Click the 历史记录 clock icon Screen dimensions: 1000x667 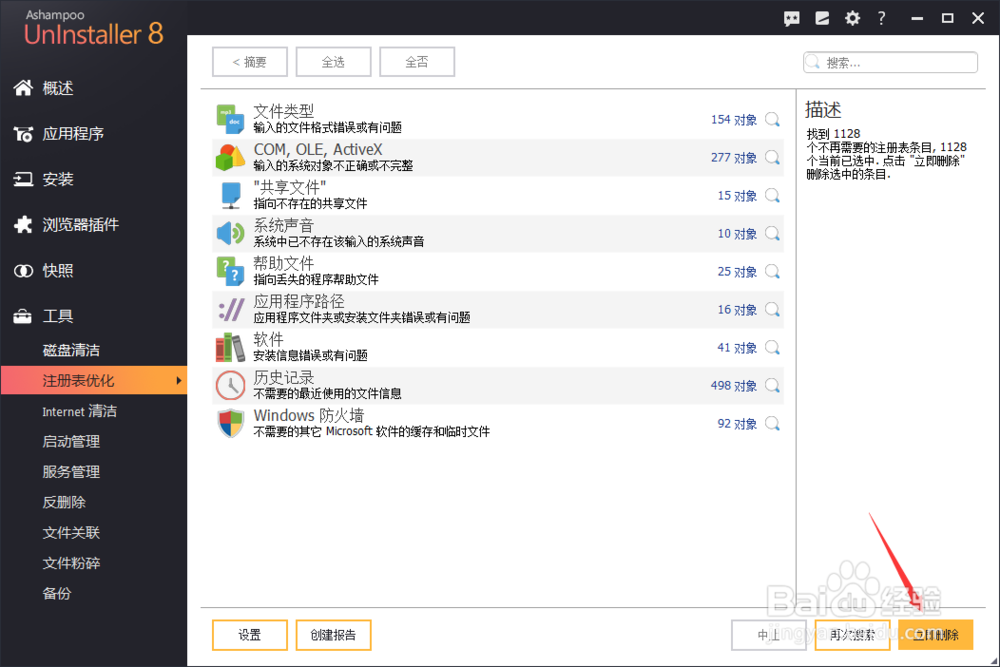(x=230, y=386)
